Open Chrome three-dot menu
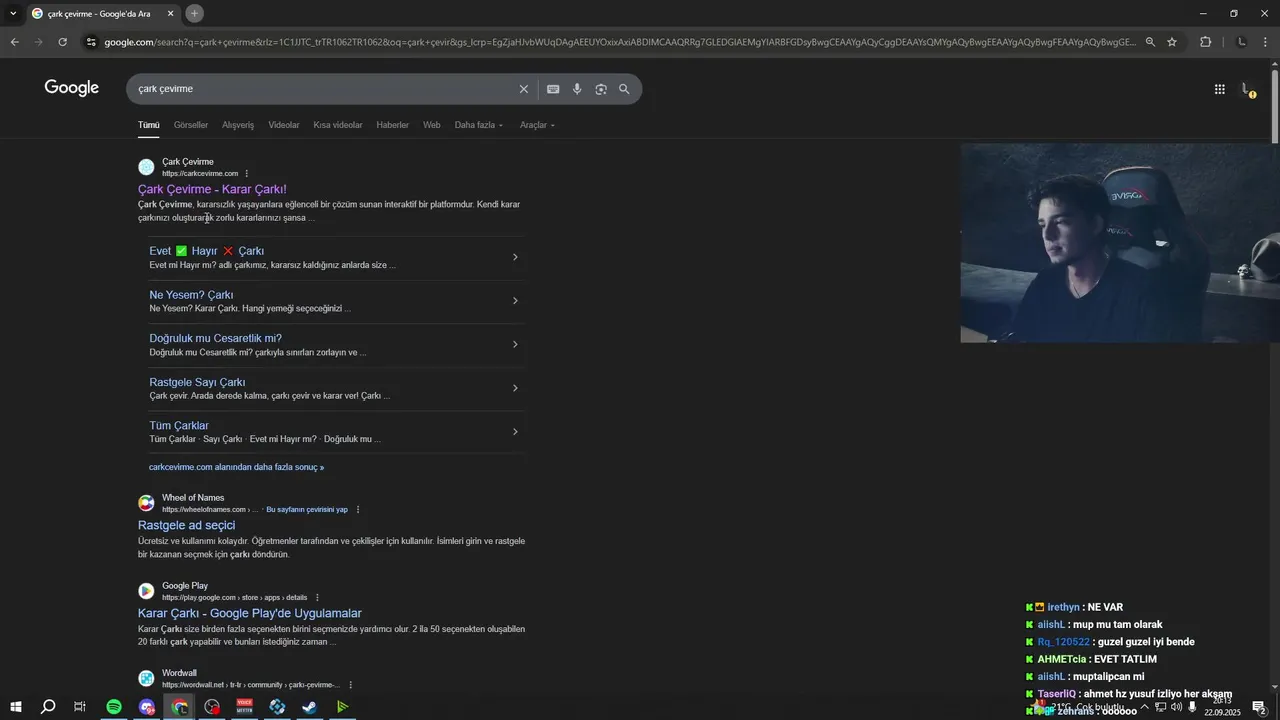Screen dimensions: 1280x720 [1264, 42]
